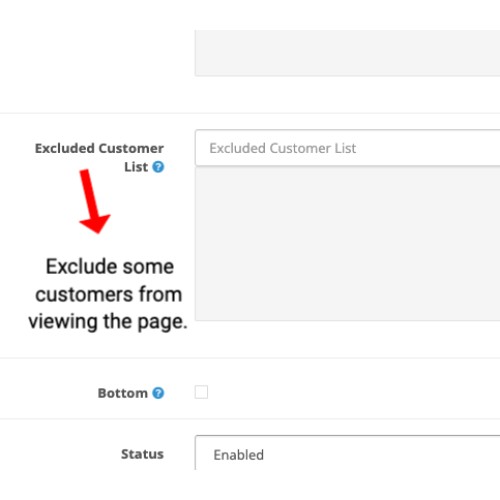Screen dimensions: 500x500
Task: Click the 'Exclude some' annotation line
Action: (110, 267)
